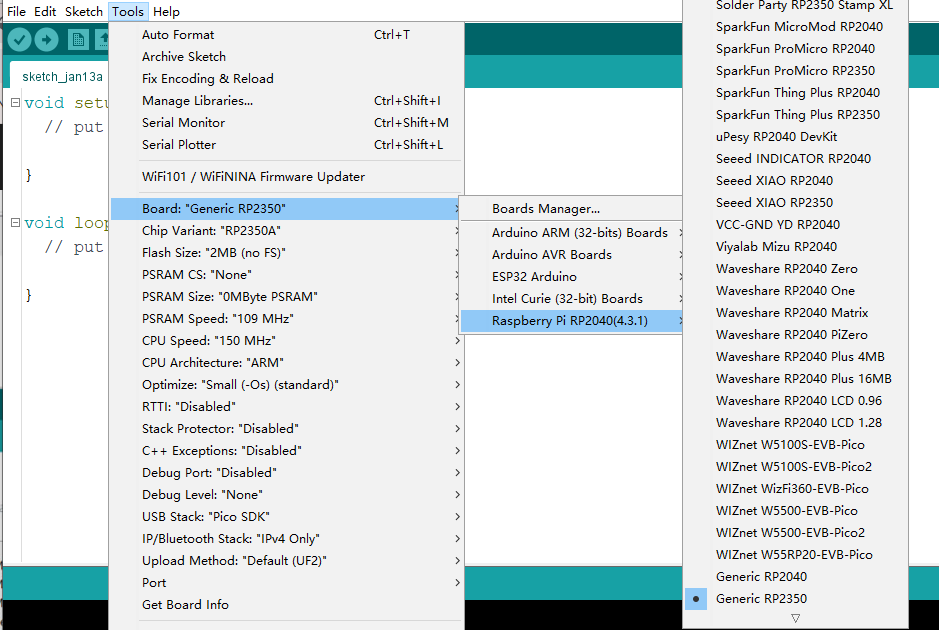This screenshot has height=630, width=939.
Task: Select SparkFun ProMicro RP2350 board
Action: [x=796, y=71]
